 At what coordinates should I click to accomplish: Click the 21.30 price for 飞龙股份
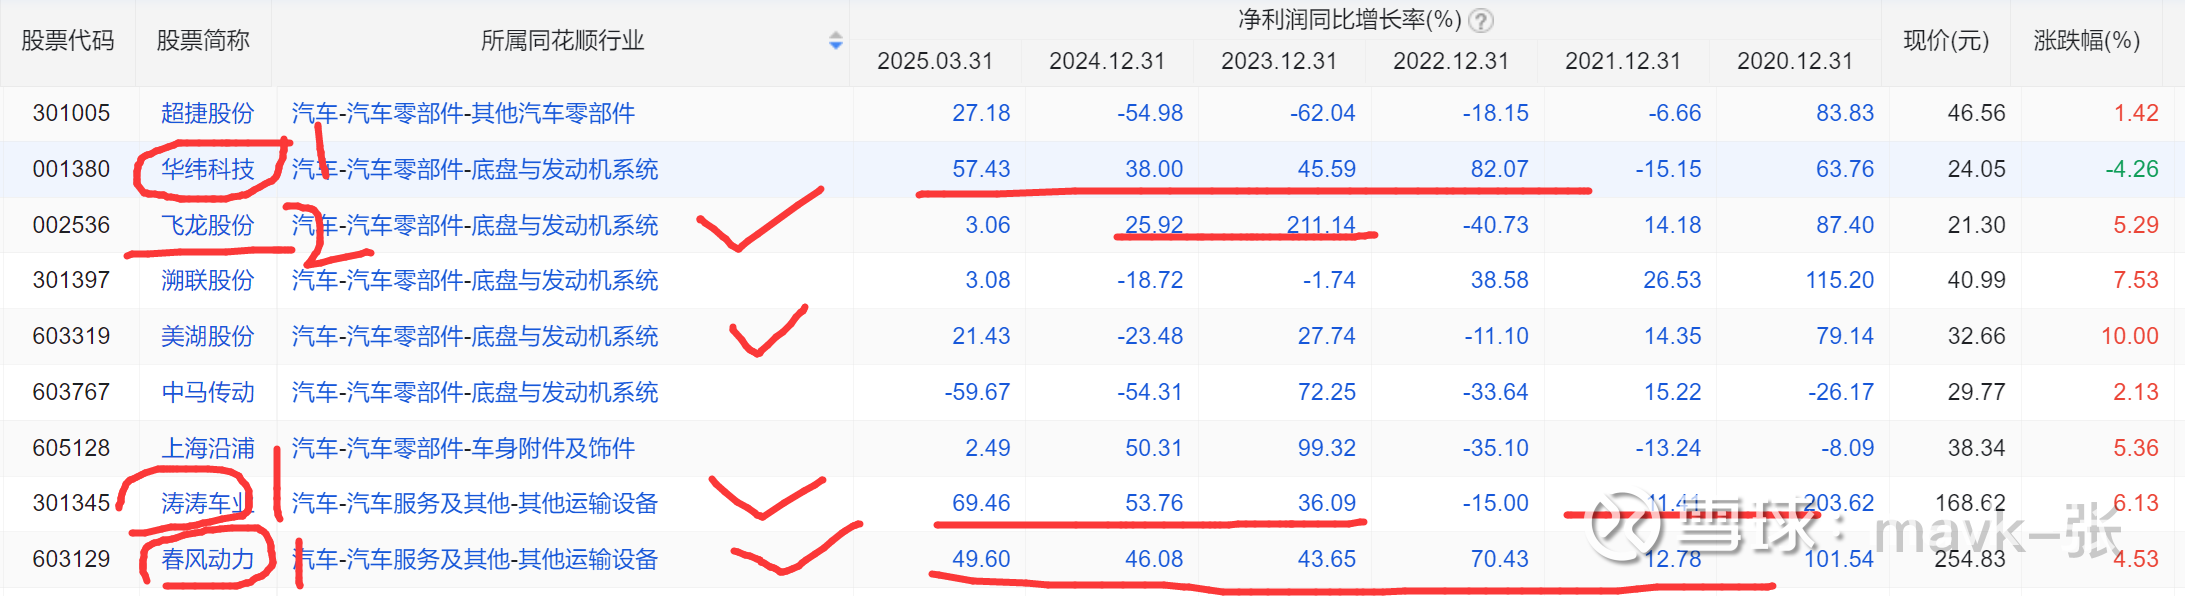point(1976,225)
